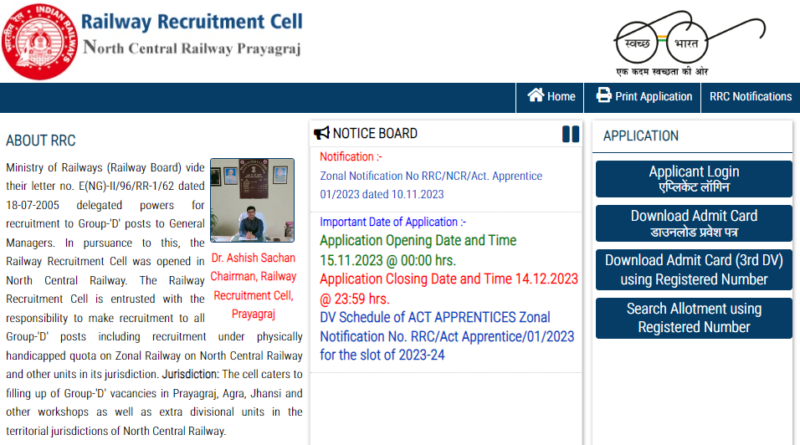Click the ABOUT RRC heading
This screenshot has height=445, width=800.
point(41,141)
